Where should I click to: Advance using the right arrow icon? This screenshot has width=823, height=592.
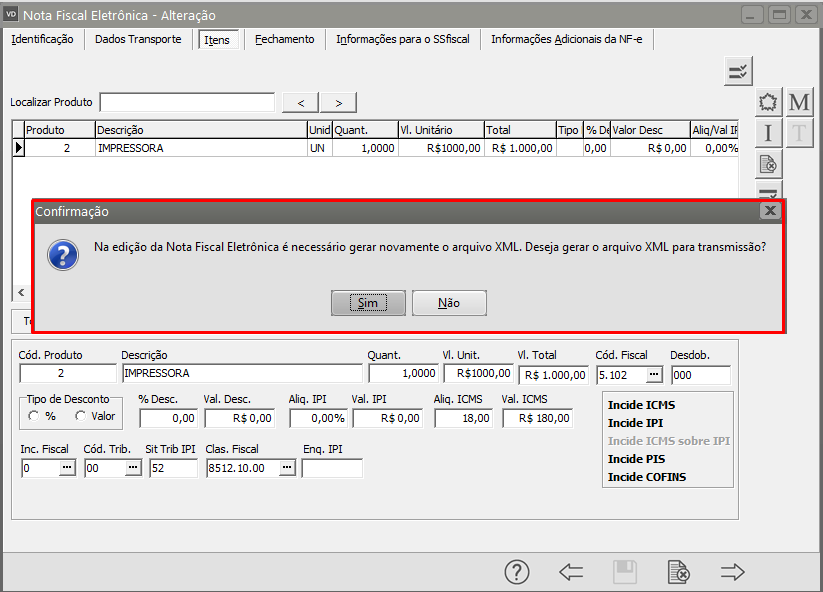(733, 571)
